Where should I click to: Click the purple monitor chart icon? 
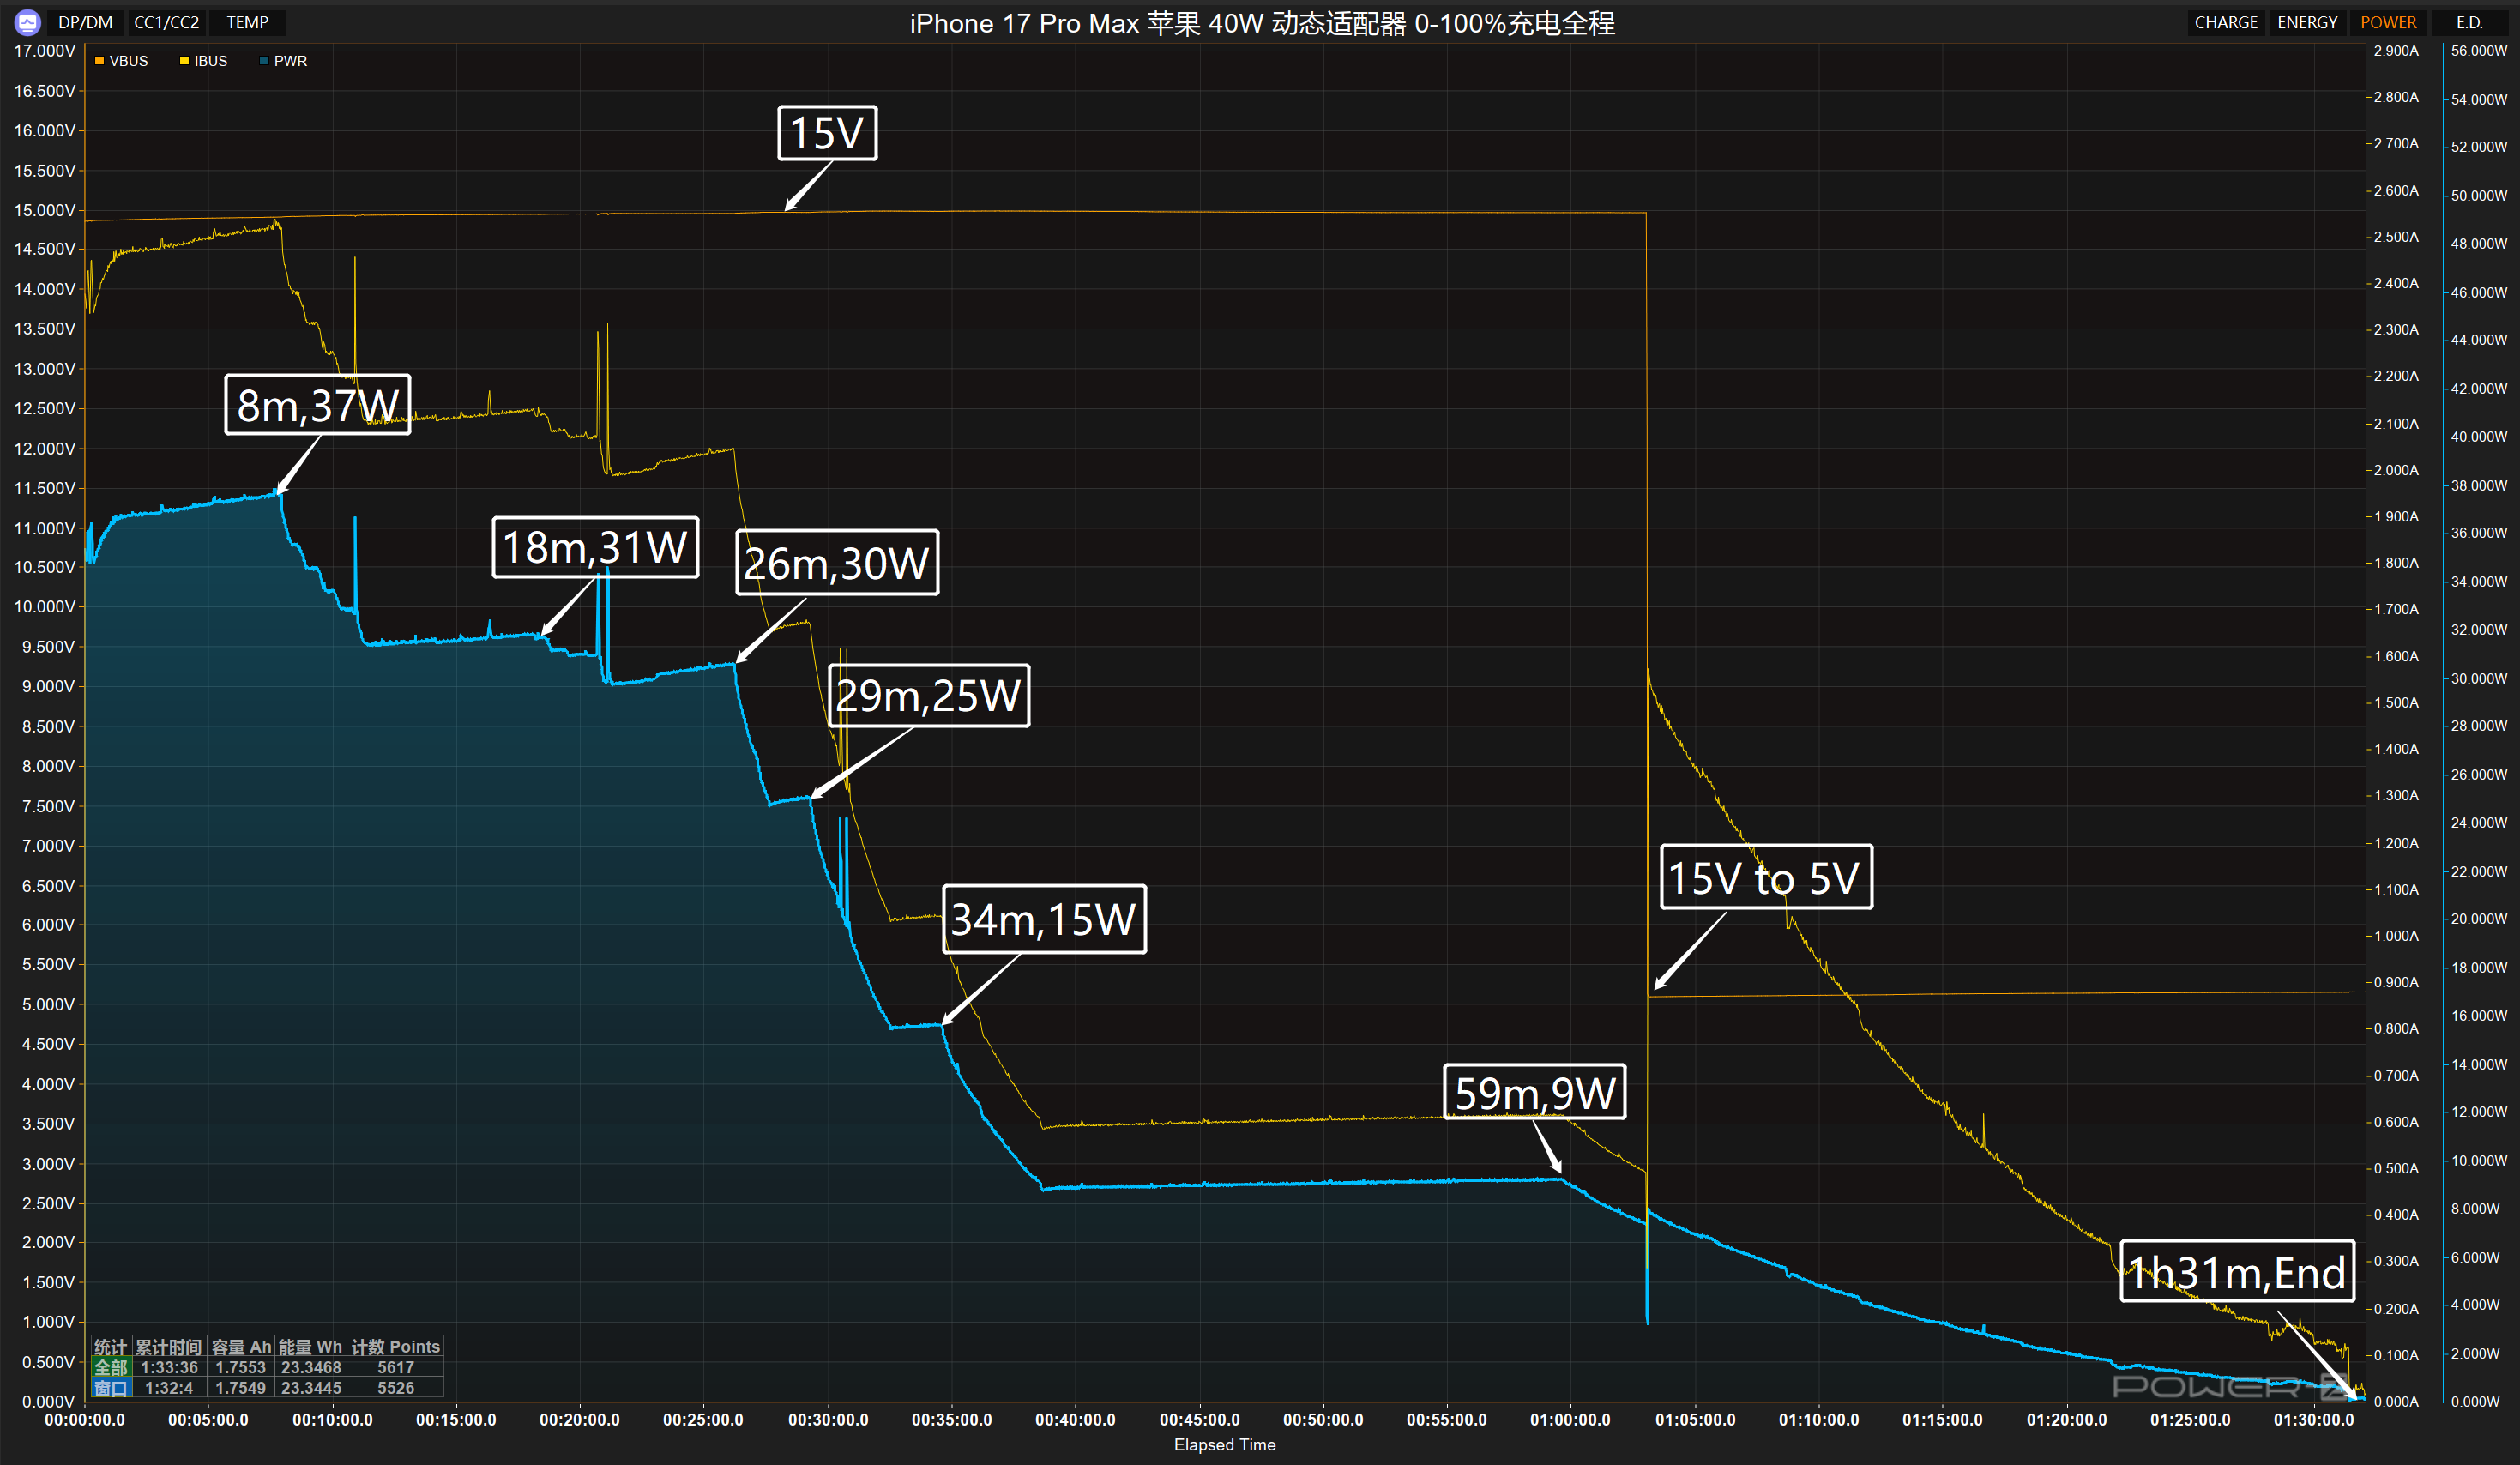[27, 22]
